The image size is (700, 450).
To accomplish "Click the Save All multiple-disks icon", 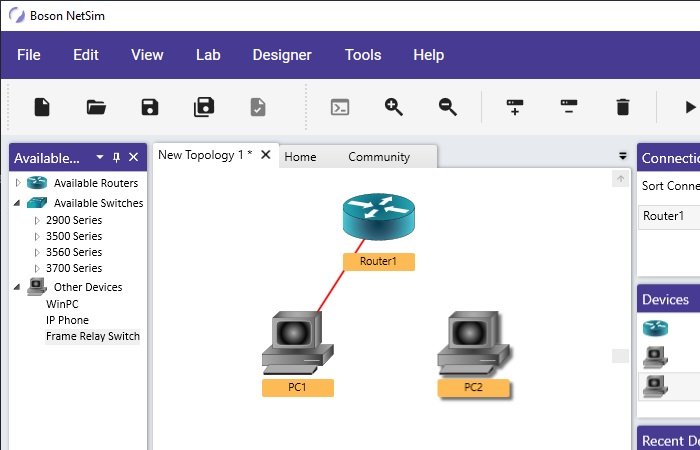I will 204,107.
